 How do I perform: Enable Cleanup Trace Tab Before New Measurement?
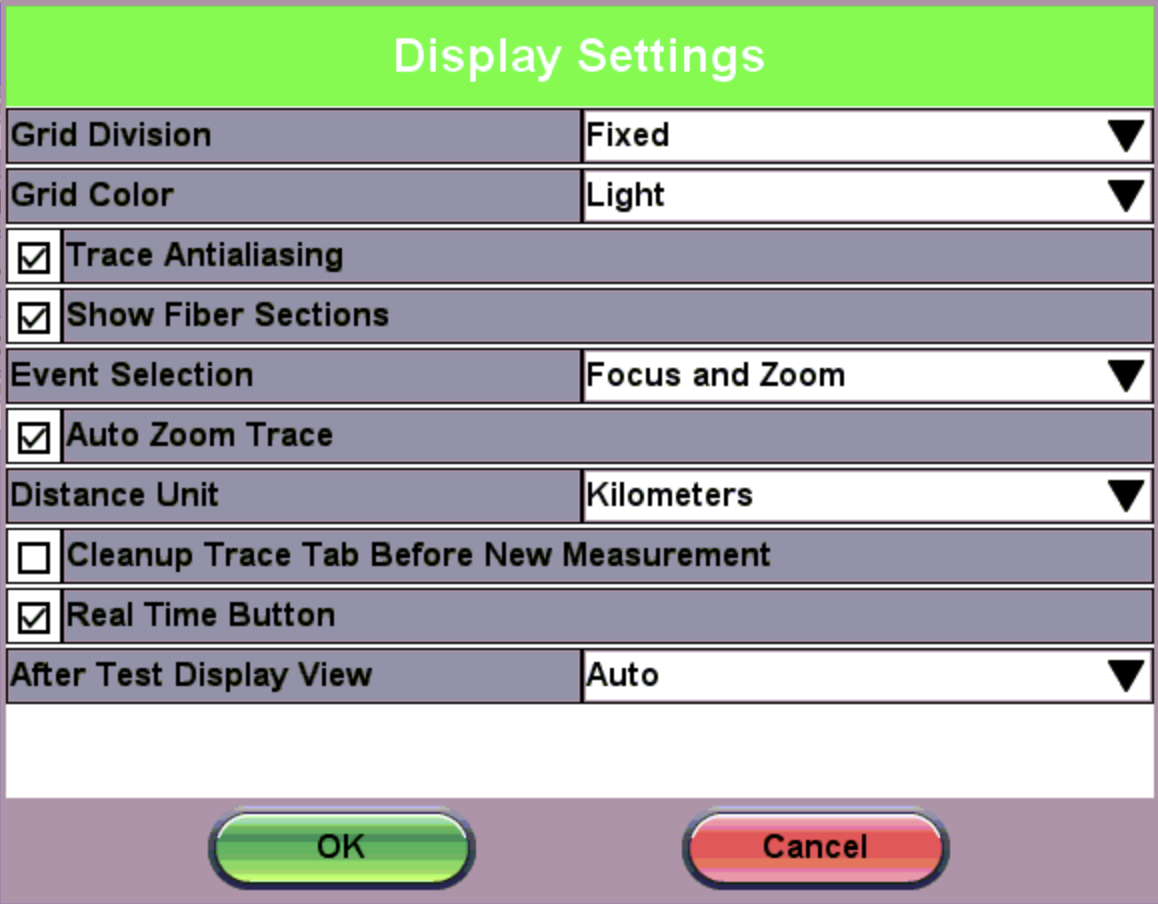(34, 557)
